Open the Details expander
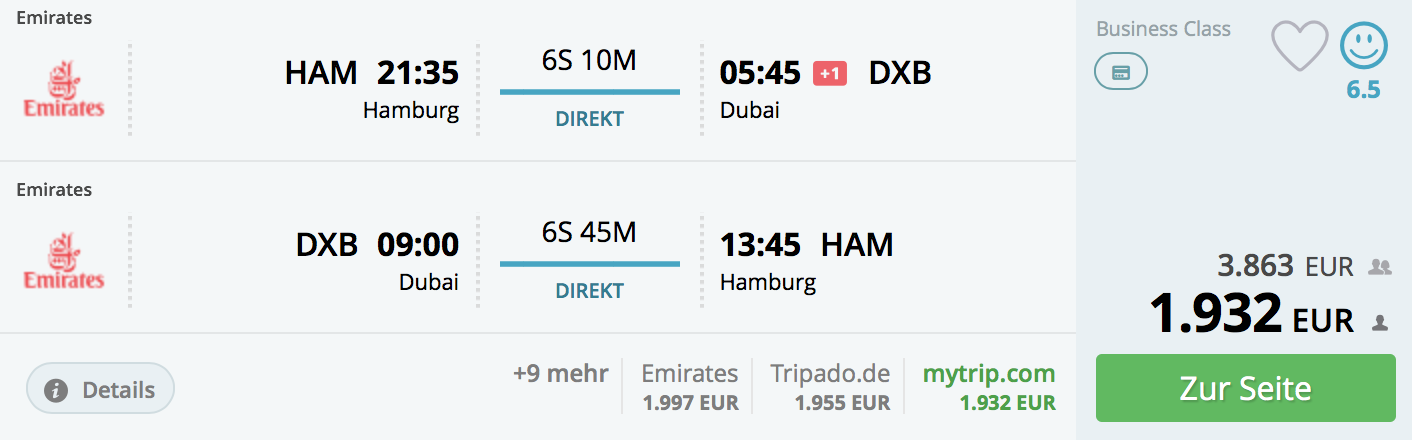Image resolution: width=1412 pixels, height=440 pixels. pyautogui.click(x=100, y=389)
